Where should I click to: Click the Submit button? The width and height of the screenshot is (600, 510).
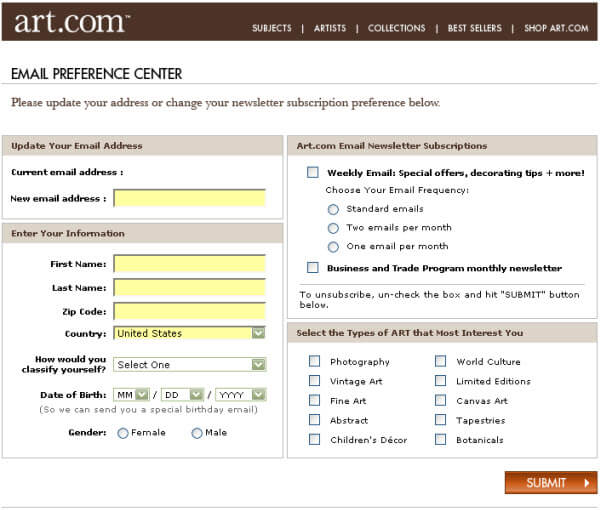point(551,482)
